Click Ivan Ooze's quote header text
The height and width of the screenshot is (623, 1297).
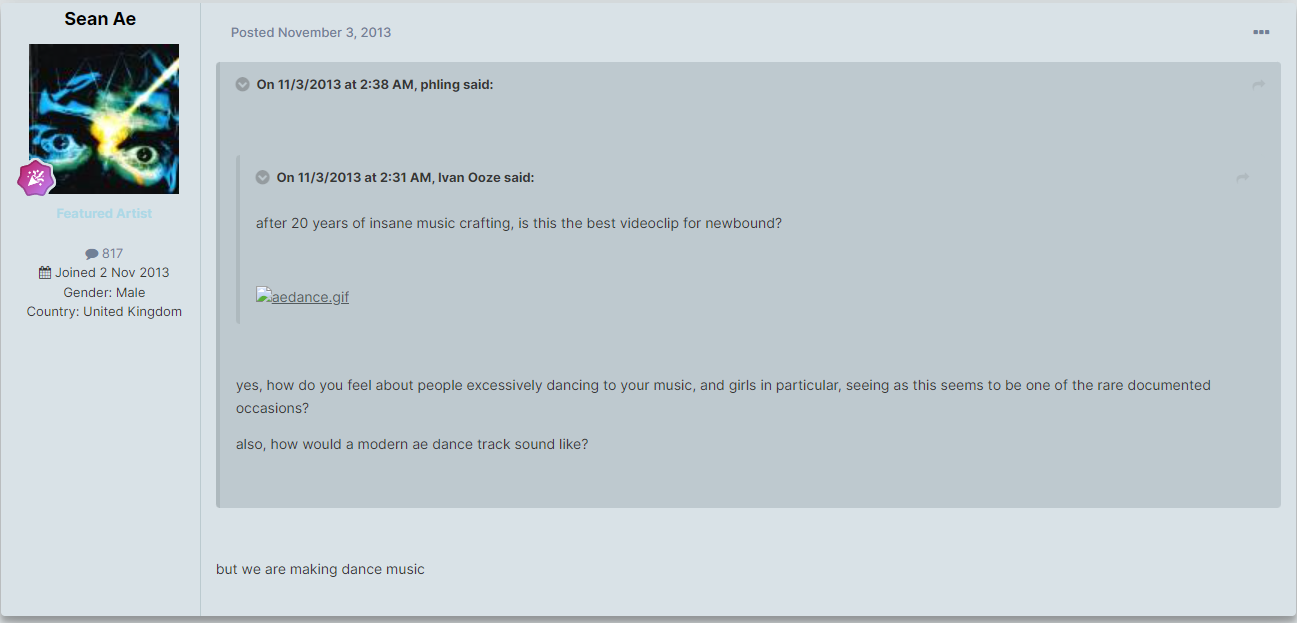[405, 177]
